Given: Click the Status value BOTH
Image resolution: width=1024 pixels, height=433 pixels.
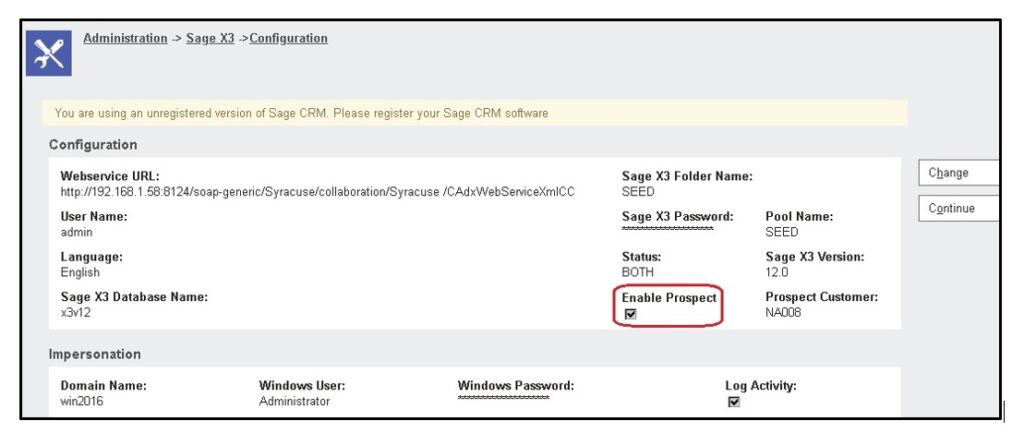Looking at the screenshot, I should [638, 272].
